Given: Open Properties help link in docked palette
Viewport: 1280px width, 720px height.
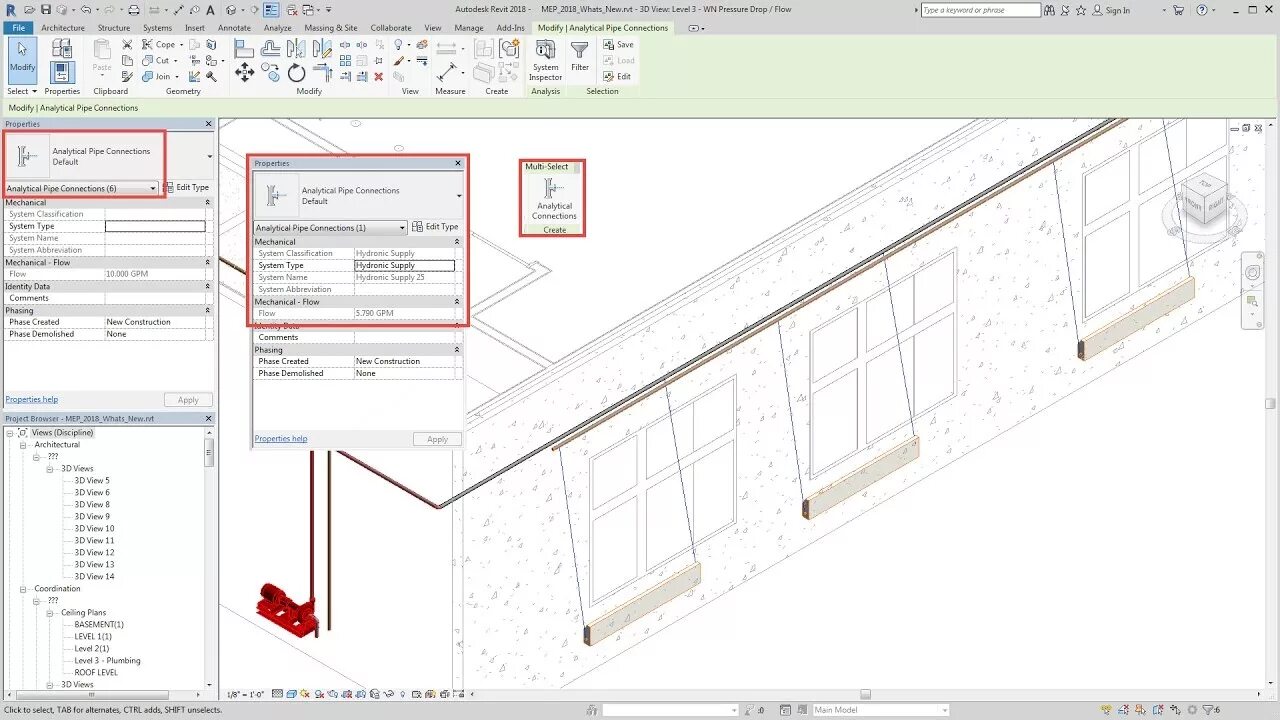Looking at the screenshot, I should [x=32, y=399].
